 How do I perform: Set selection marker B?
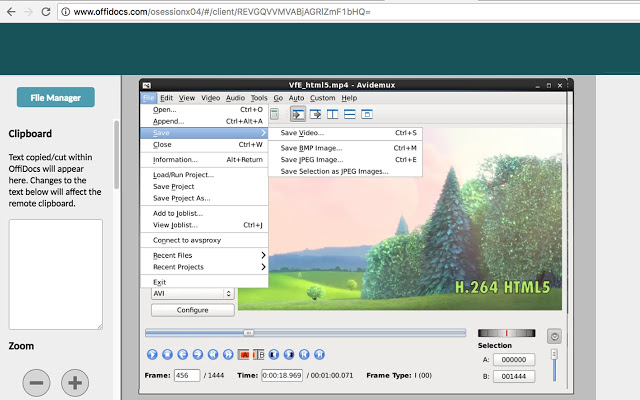click(258, 354)
